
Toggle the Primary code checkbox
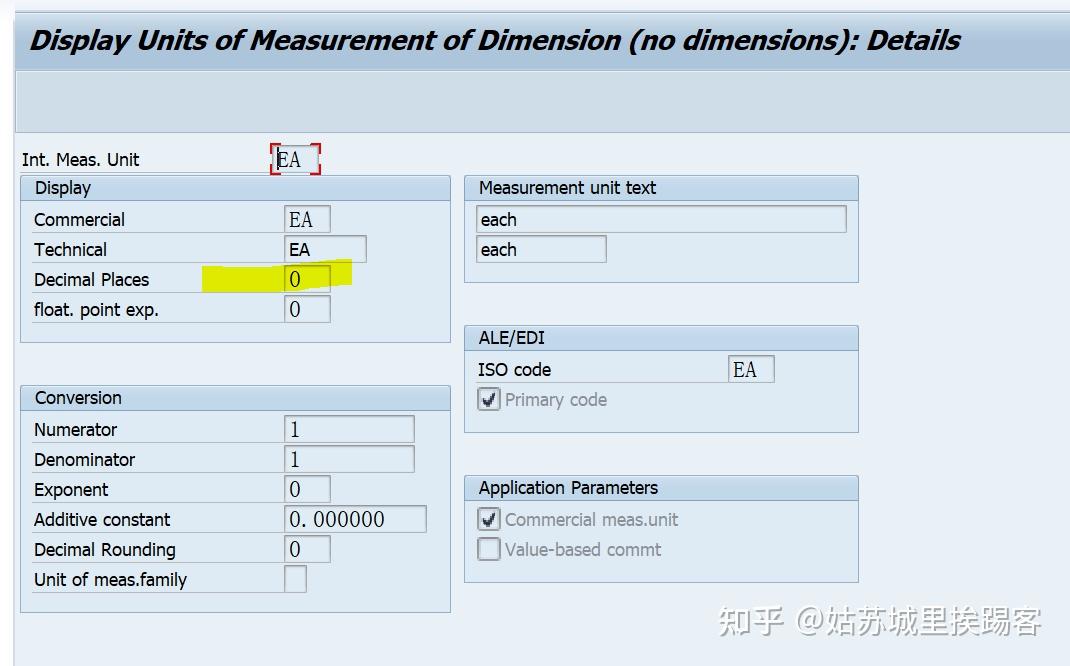tap(488, 398)
